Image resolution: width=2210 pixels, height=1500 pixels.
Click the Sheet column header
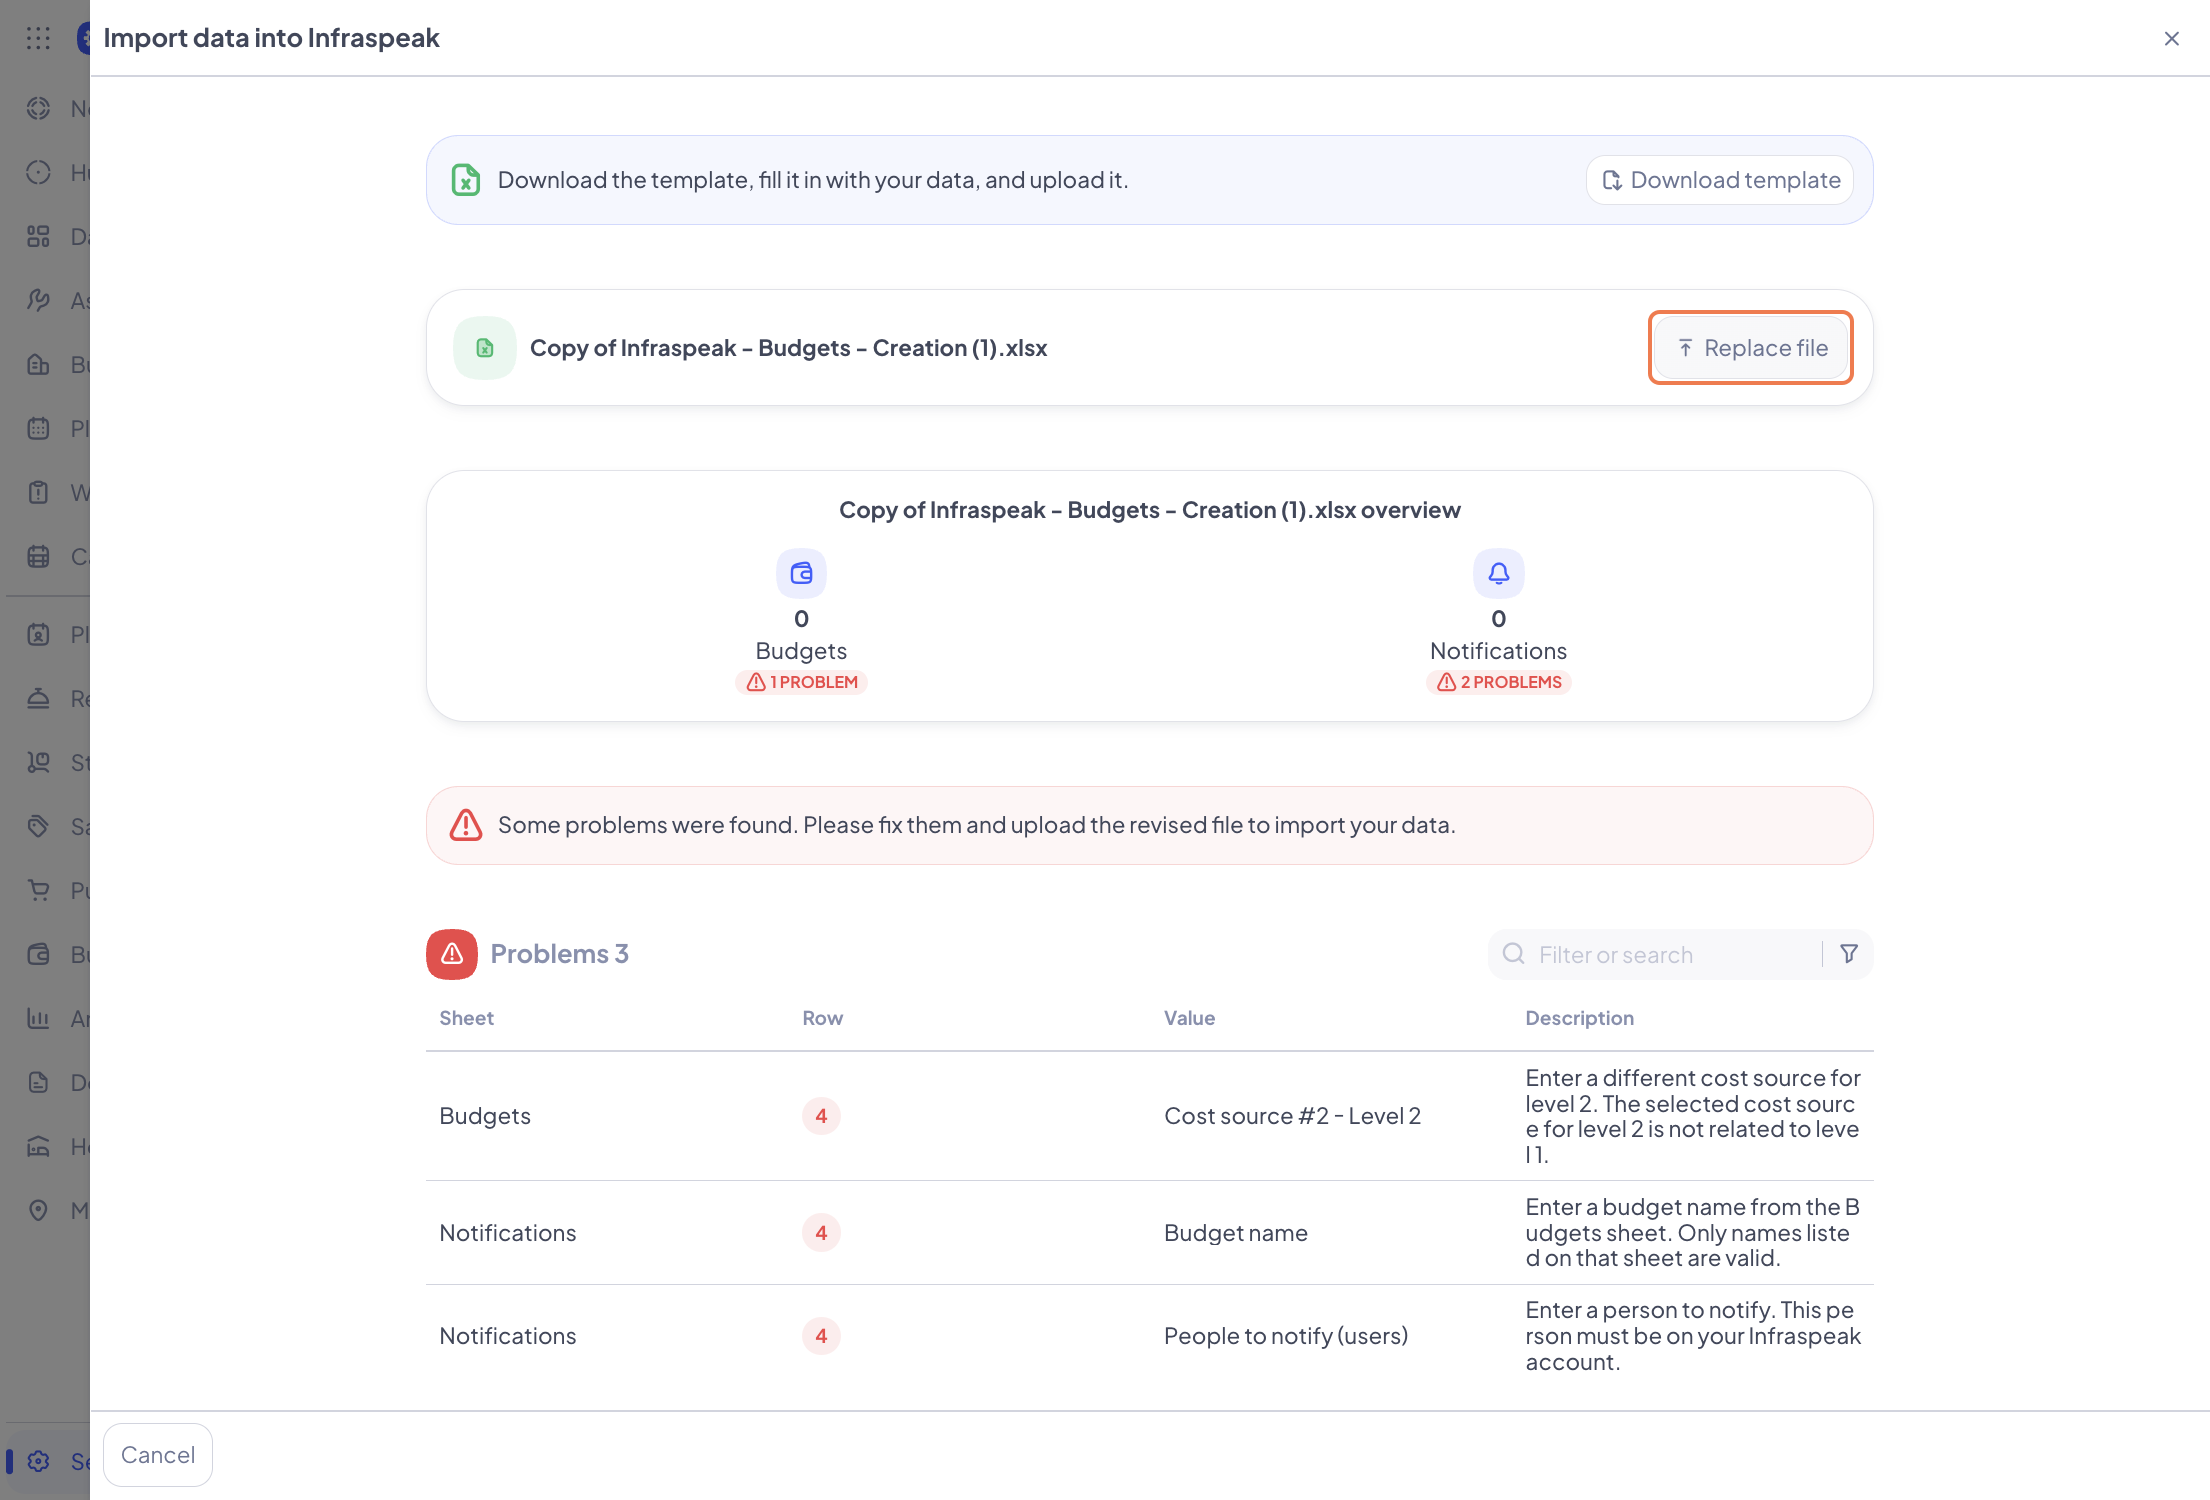coord(467,1018)
